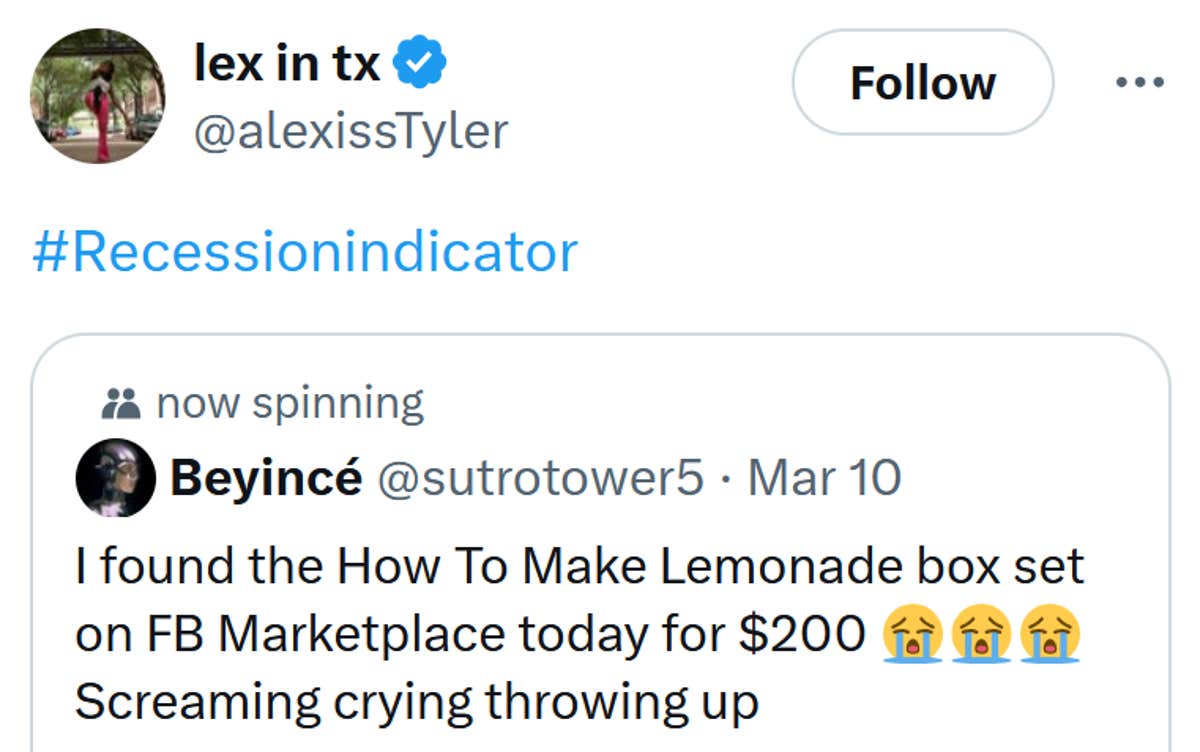The height and width of the screenshot is (752, 1200).
Task: Click the lex in tx display name
Action: pos(286,66)
